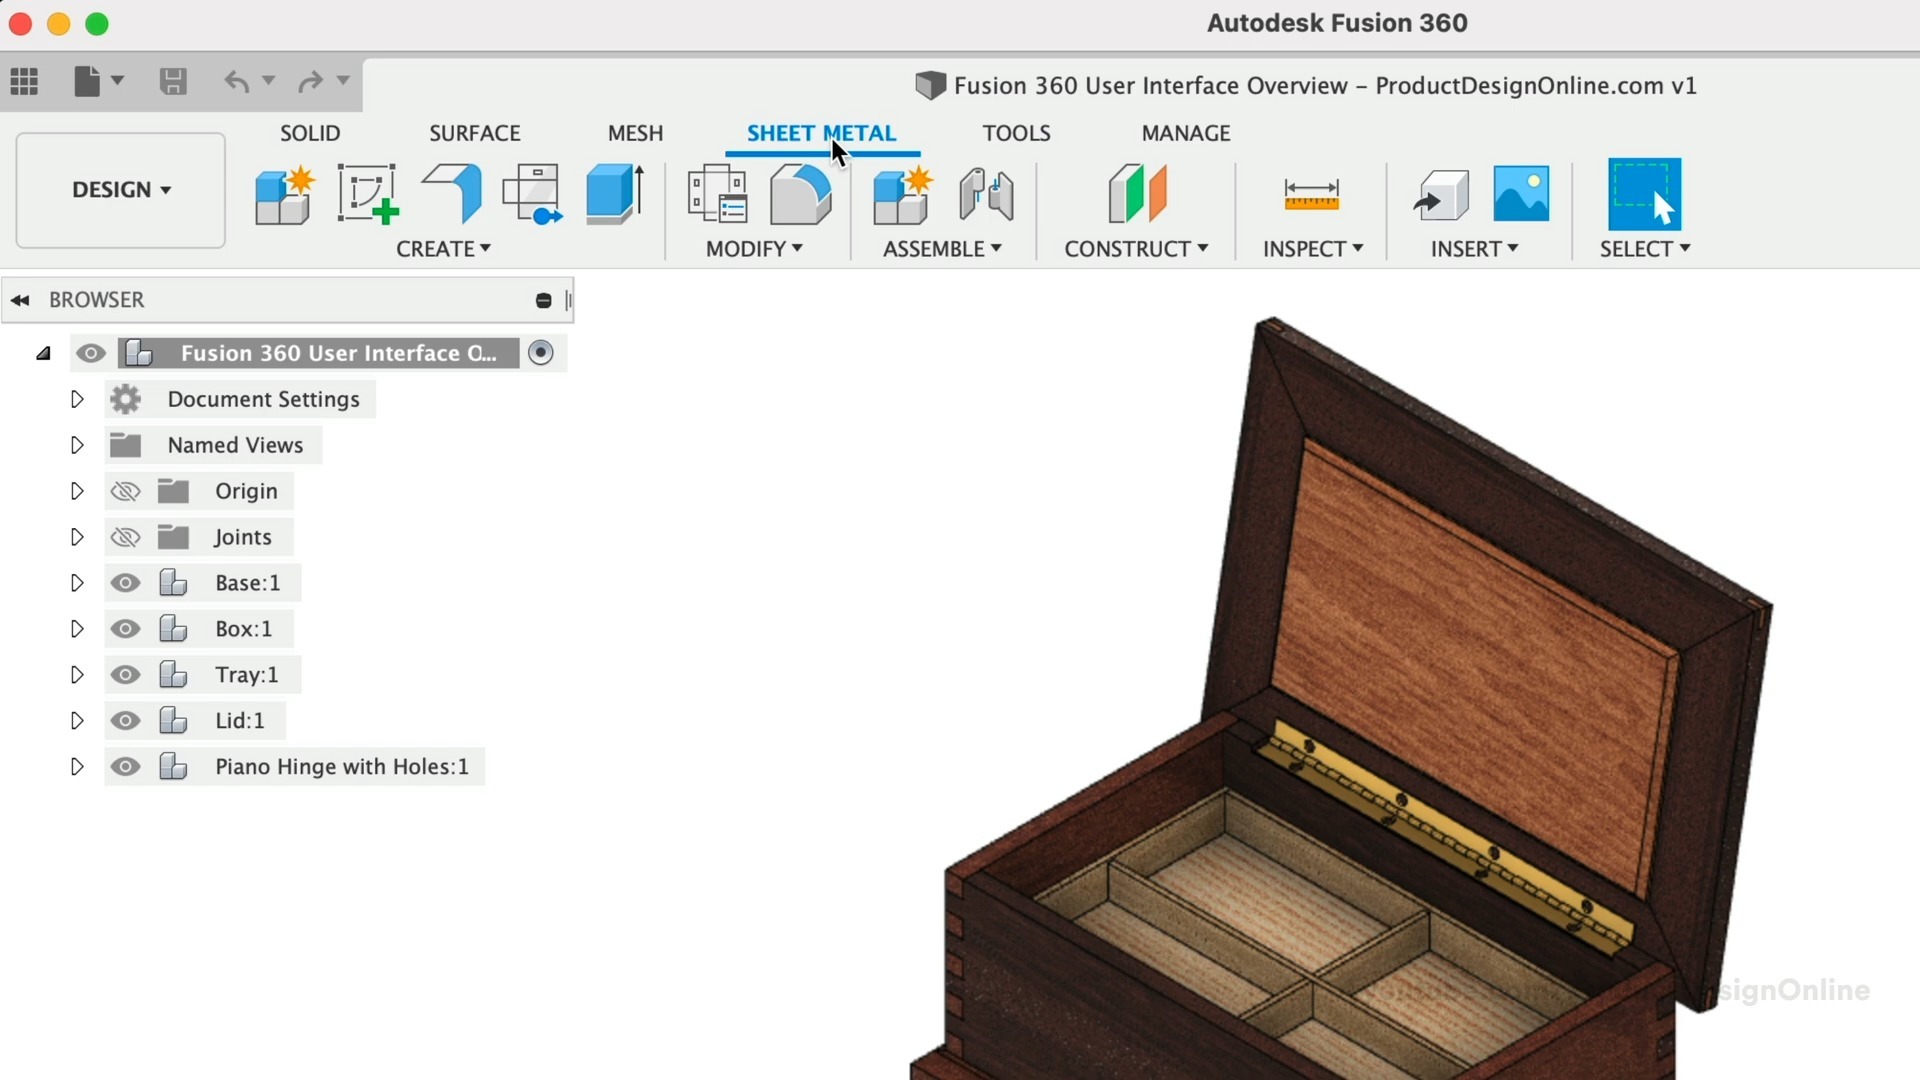Choose the Unfold tool icon
1920x1080 pixels.
pos(533,194)
